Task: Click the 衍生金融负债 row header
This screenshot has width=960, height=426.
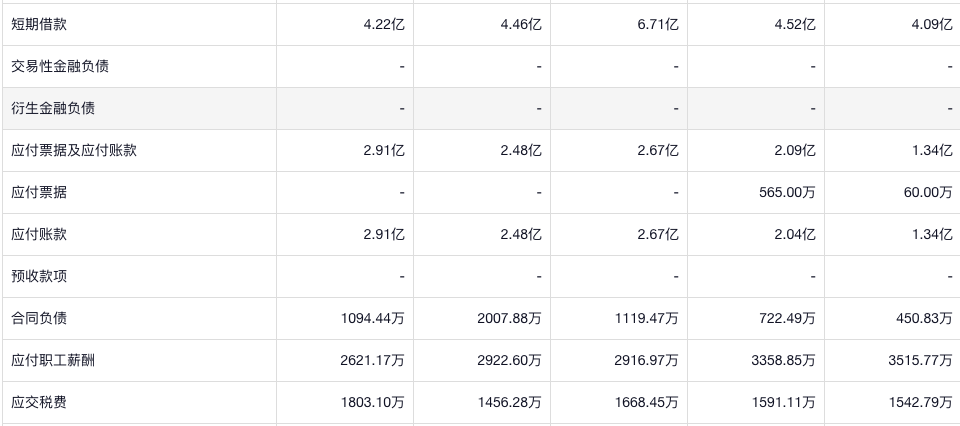Action: [x=52, y=109]
